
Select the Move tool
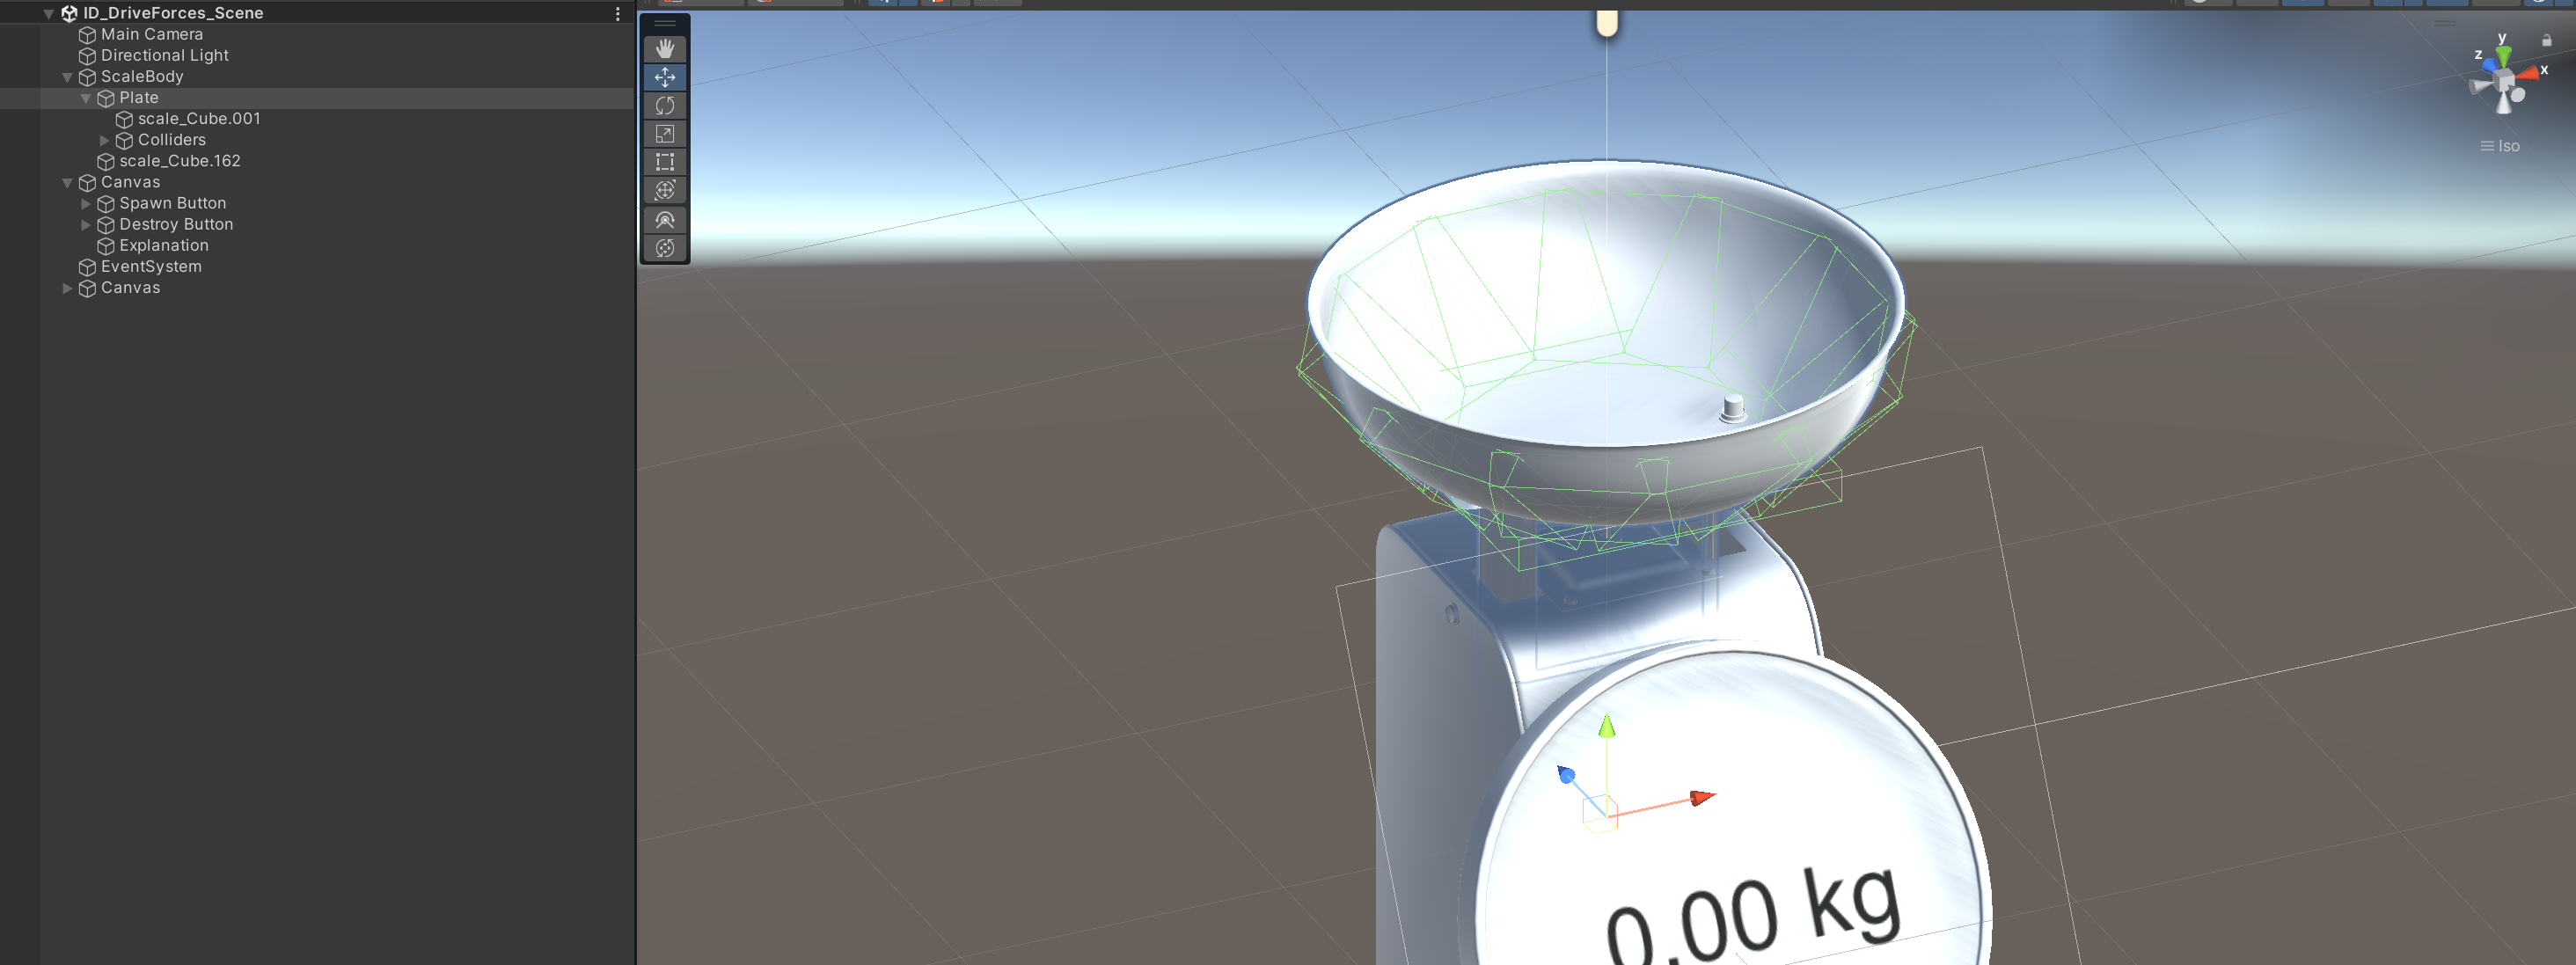pyautogui.click(x=664, y=77)
